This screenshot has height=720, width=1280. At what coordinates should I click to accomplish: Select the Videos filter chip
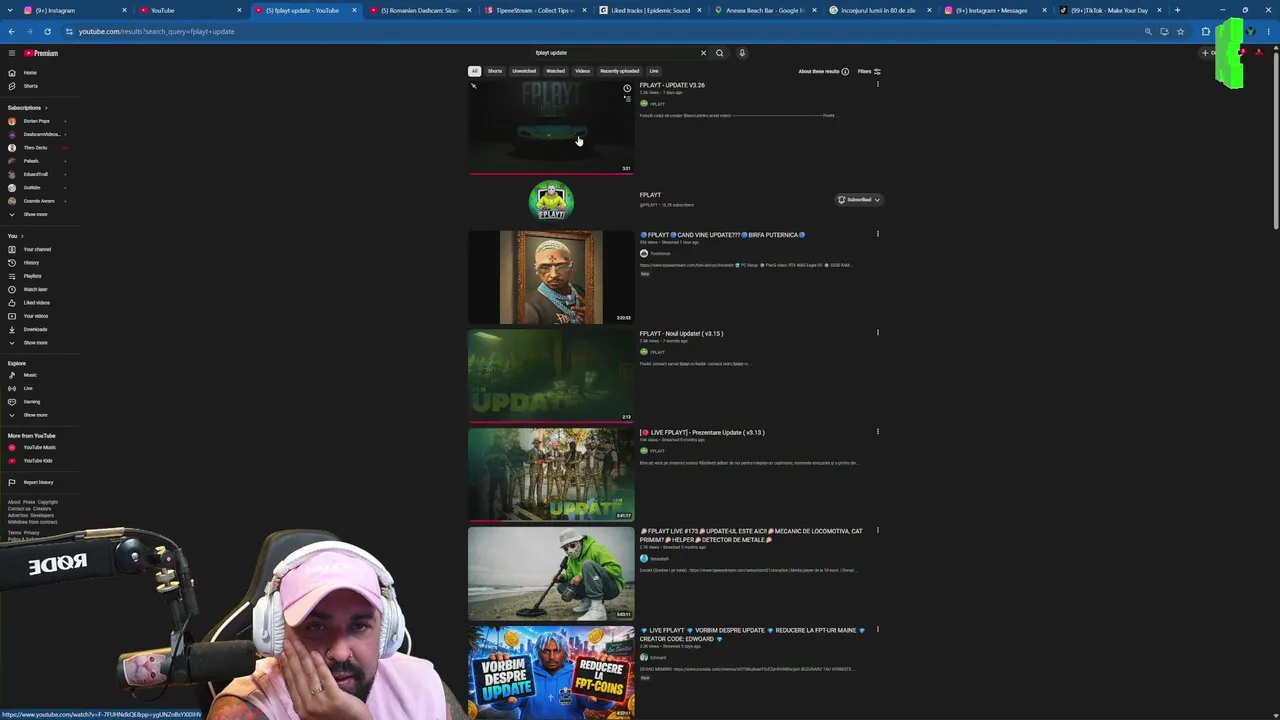[x=582, y=71]
